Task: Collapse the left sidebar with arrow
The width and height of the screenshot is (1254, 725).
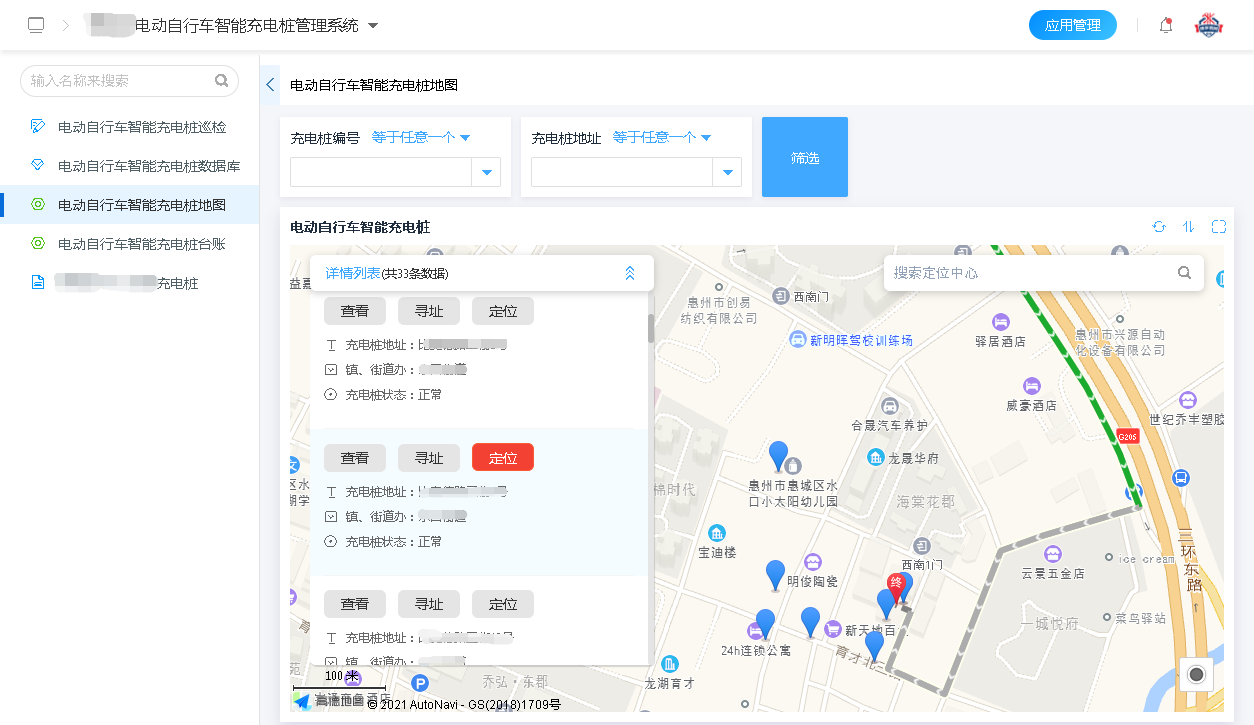Action: pyautogui.click(x=270, y=86)
